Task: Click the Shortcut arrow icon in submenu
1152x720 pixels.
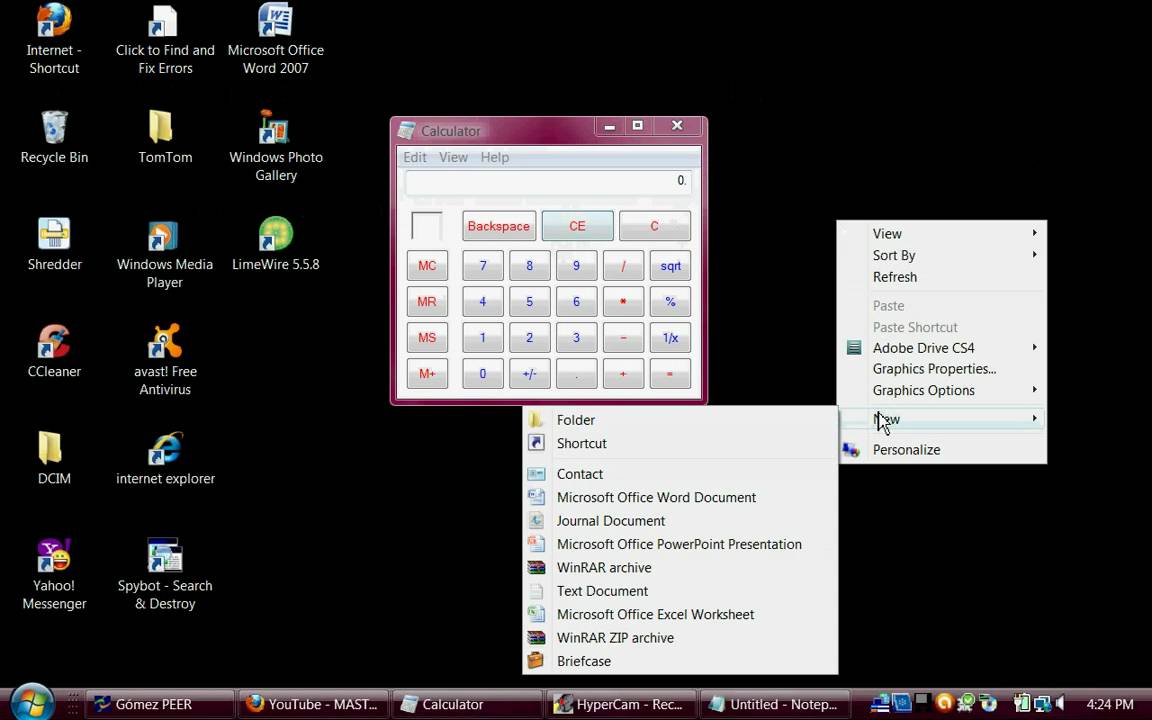Action: 536,443
